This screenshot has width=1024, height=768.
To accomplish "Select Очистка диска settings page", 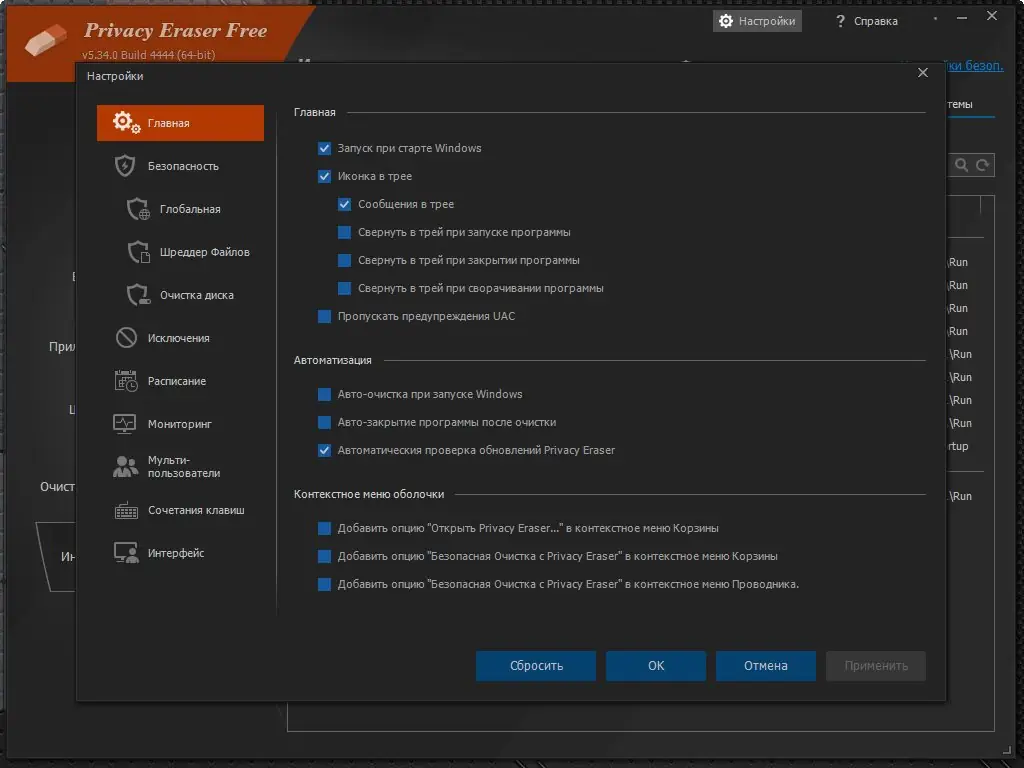I will [180, 295].
